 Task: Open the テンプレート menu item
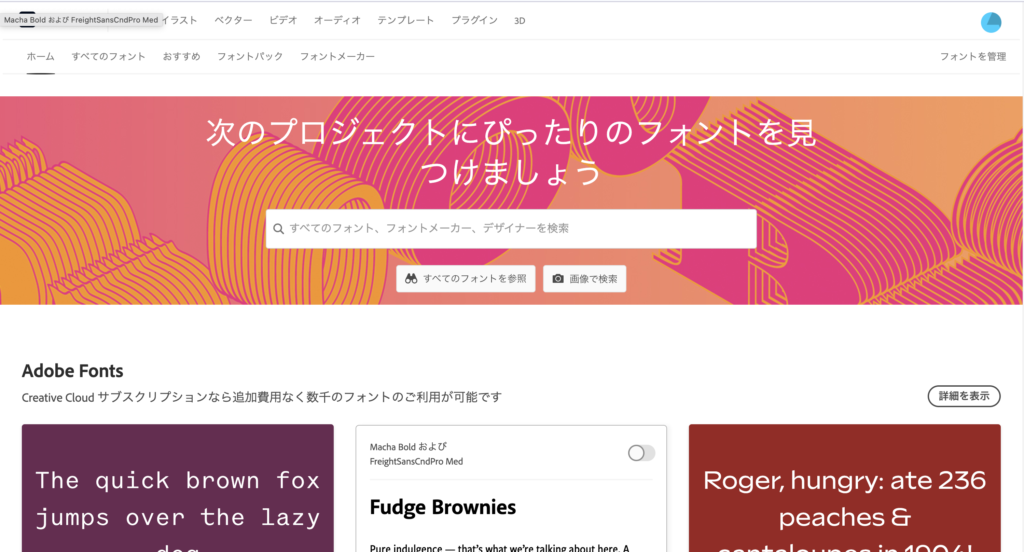tap(405, 21)
